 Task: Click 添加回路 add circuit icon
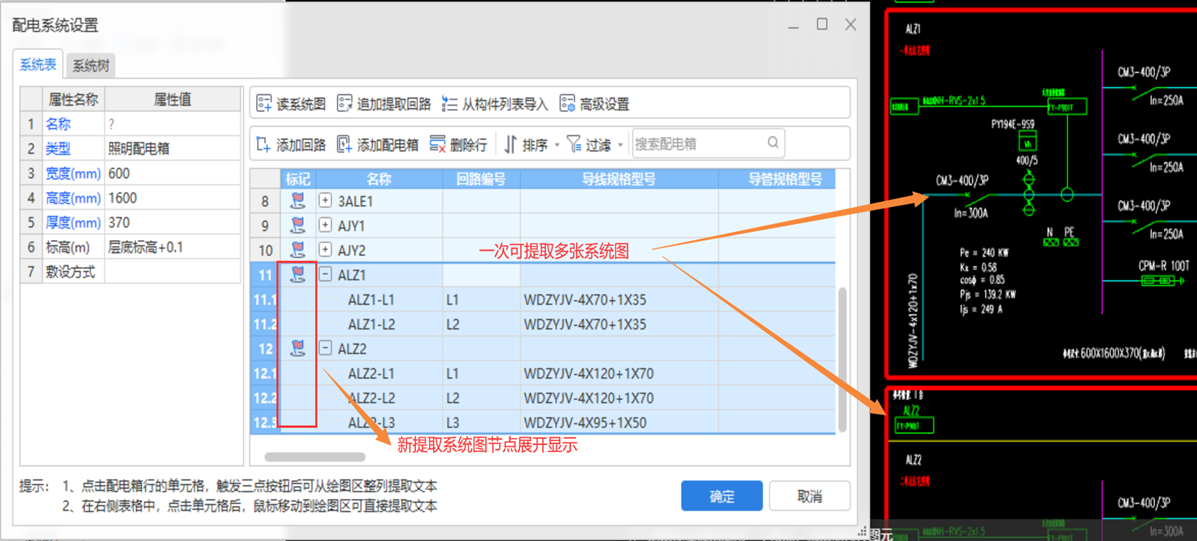point(264,145)
